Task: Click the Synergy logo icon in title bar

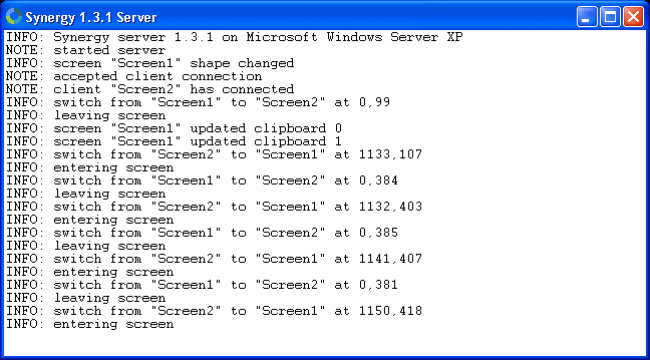Action: pos(14,17)
